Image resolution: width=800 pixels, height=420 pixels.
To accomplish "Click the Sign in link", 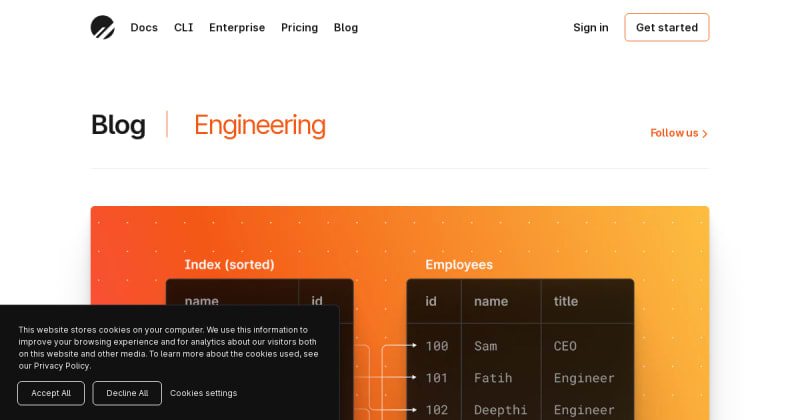I will (590, 27).
